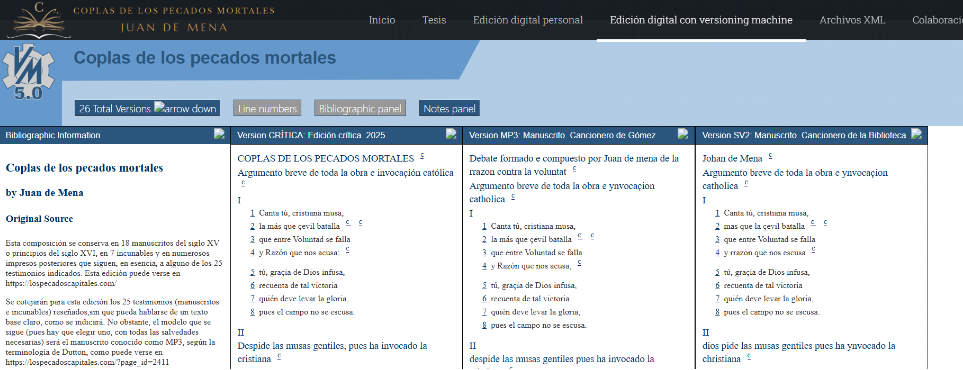
Task: Open the Colaboracio... menu item
Action: pyautogui.click(x=937, y=20)
